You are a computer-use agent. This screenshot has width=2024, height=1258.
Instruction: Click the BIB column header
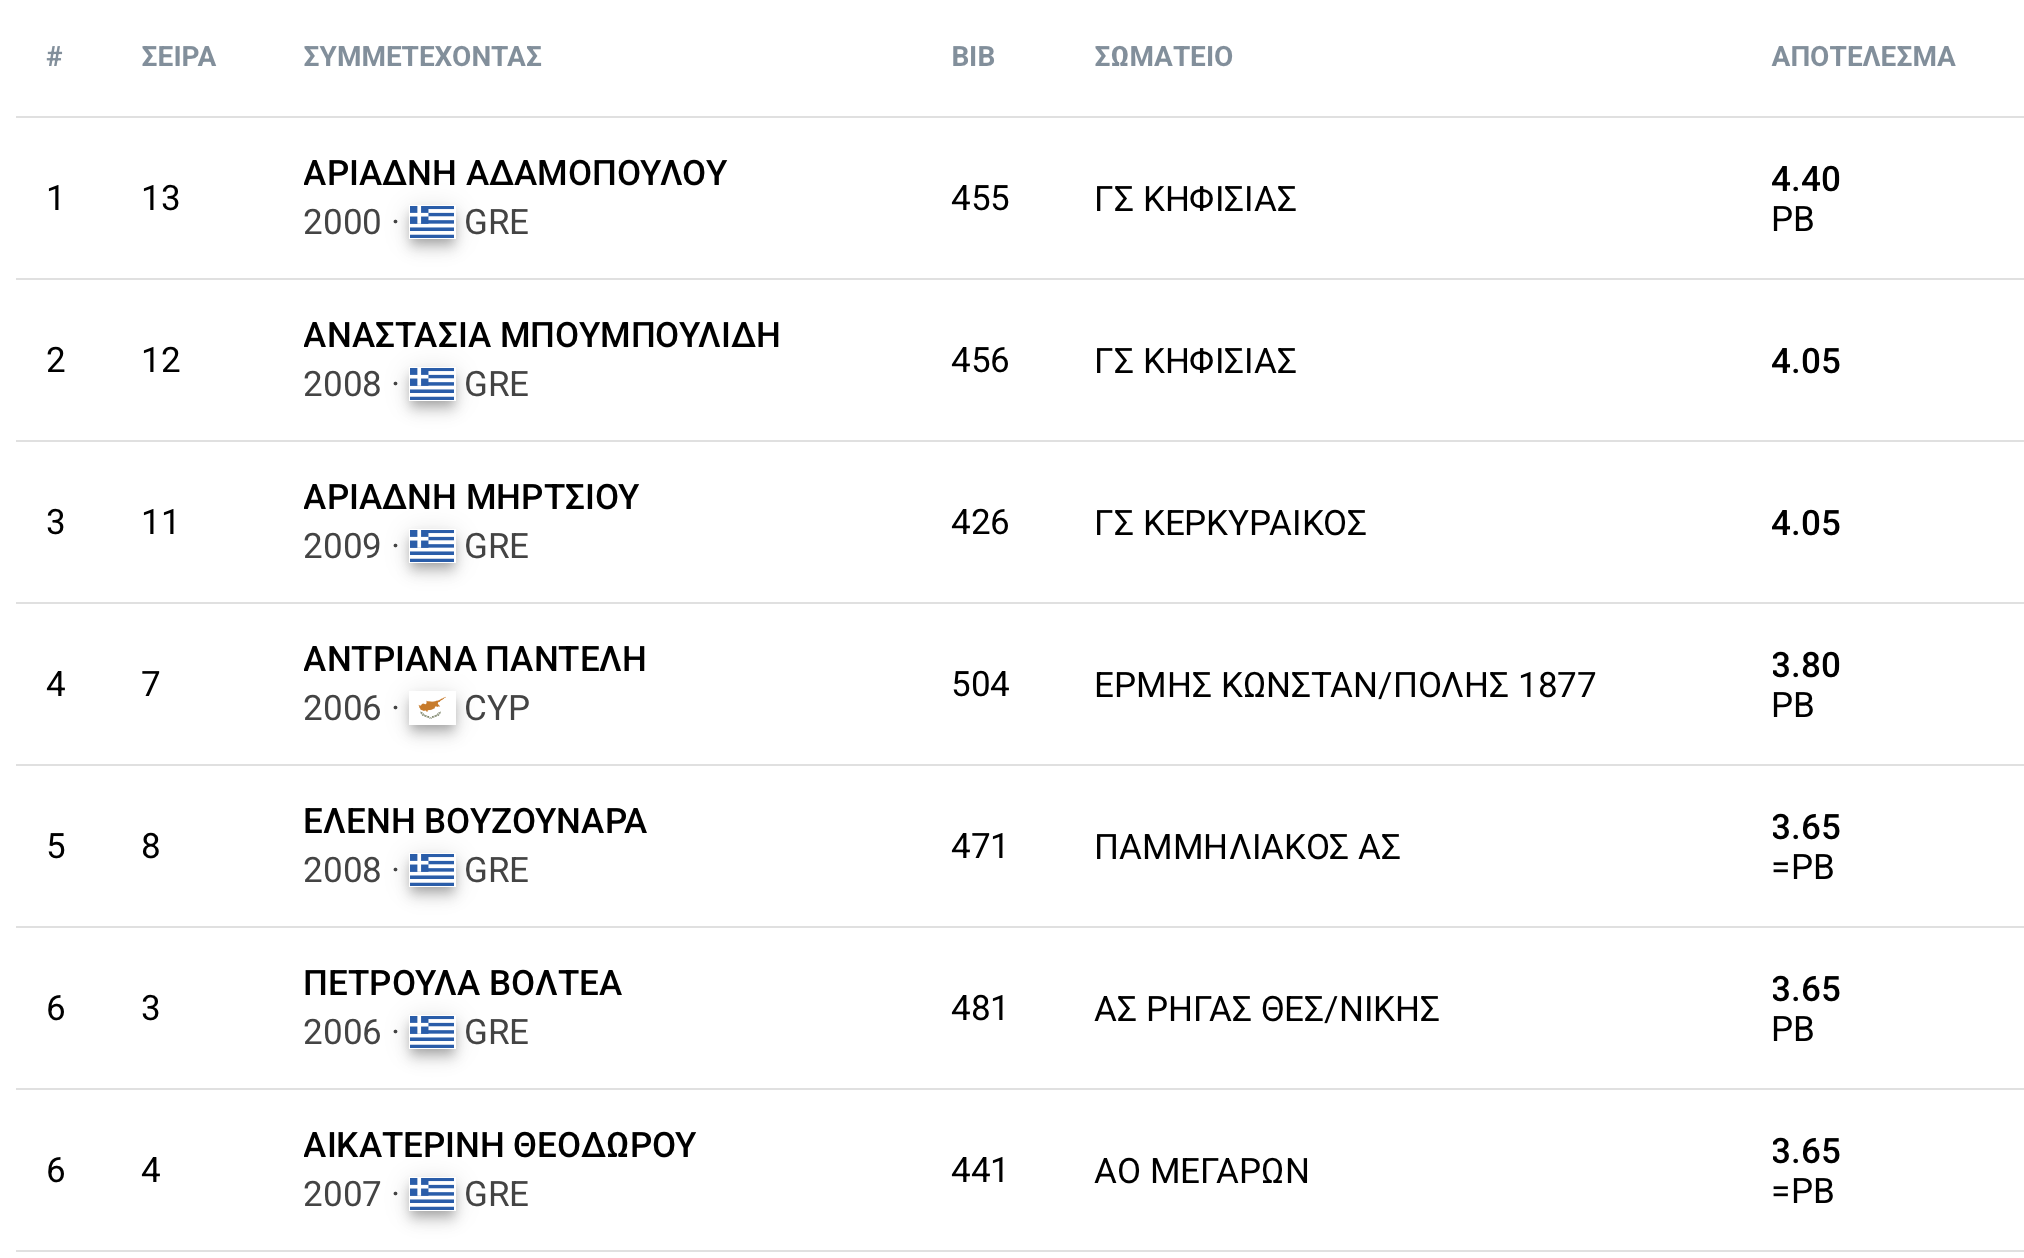coord(972,56)
